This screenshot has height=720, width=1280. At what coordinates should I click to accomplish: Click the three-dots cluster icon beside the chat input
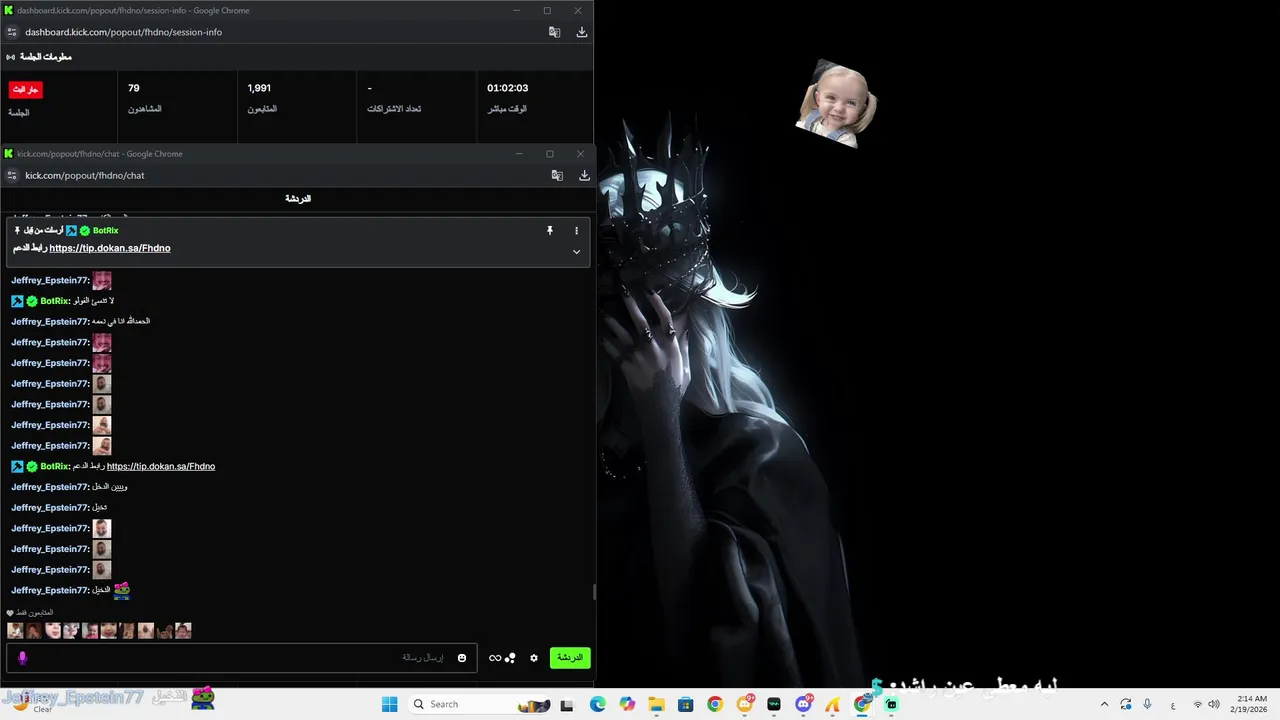[510, 658]
